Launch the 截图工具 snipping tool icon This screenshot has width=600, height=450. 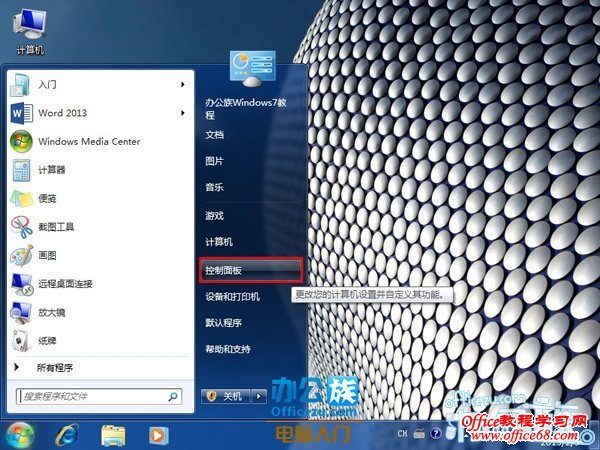(x=22, y=227)
